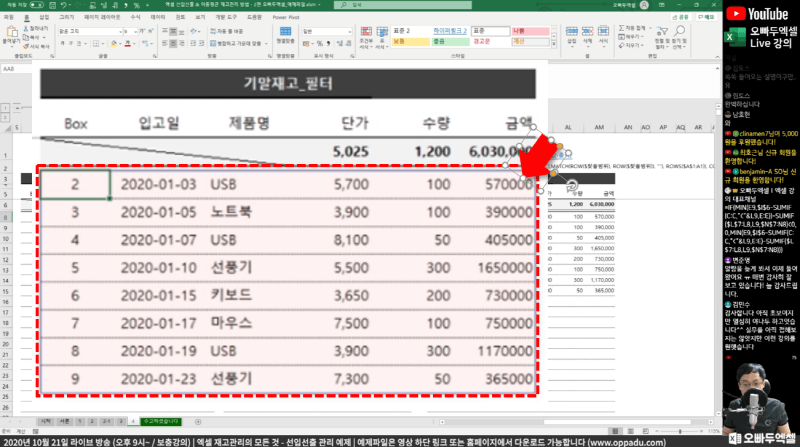Apply the 좋음 (Good) cell style
The width and height of the screenshot is (800, 447).
450,41
